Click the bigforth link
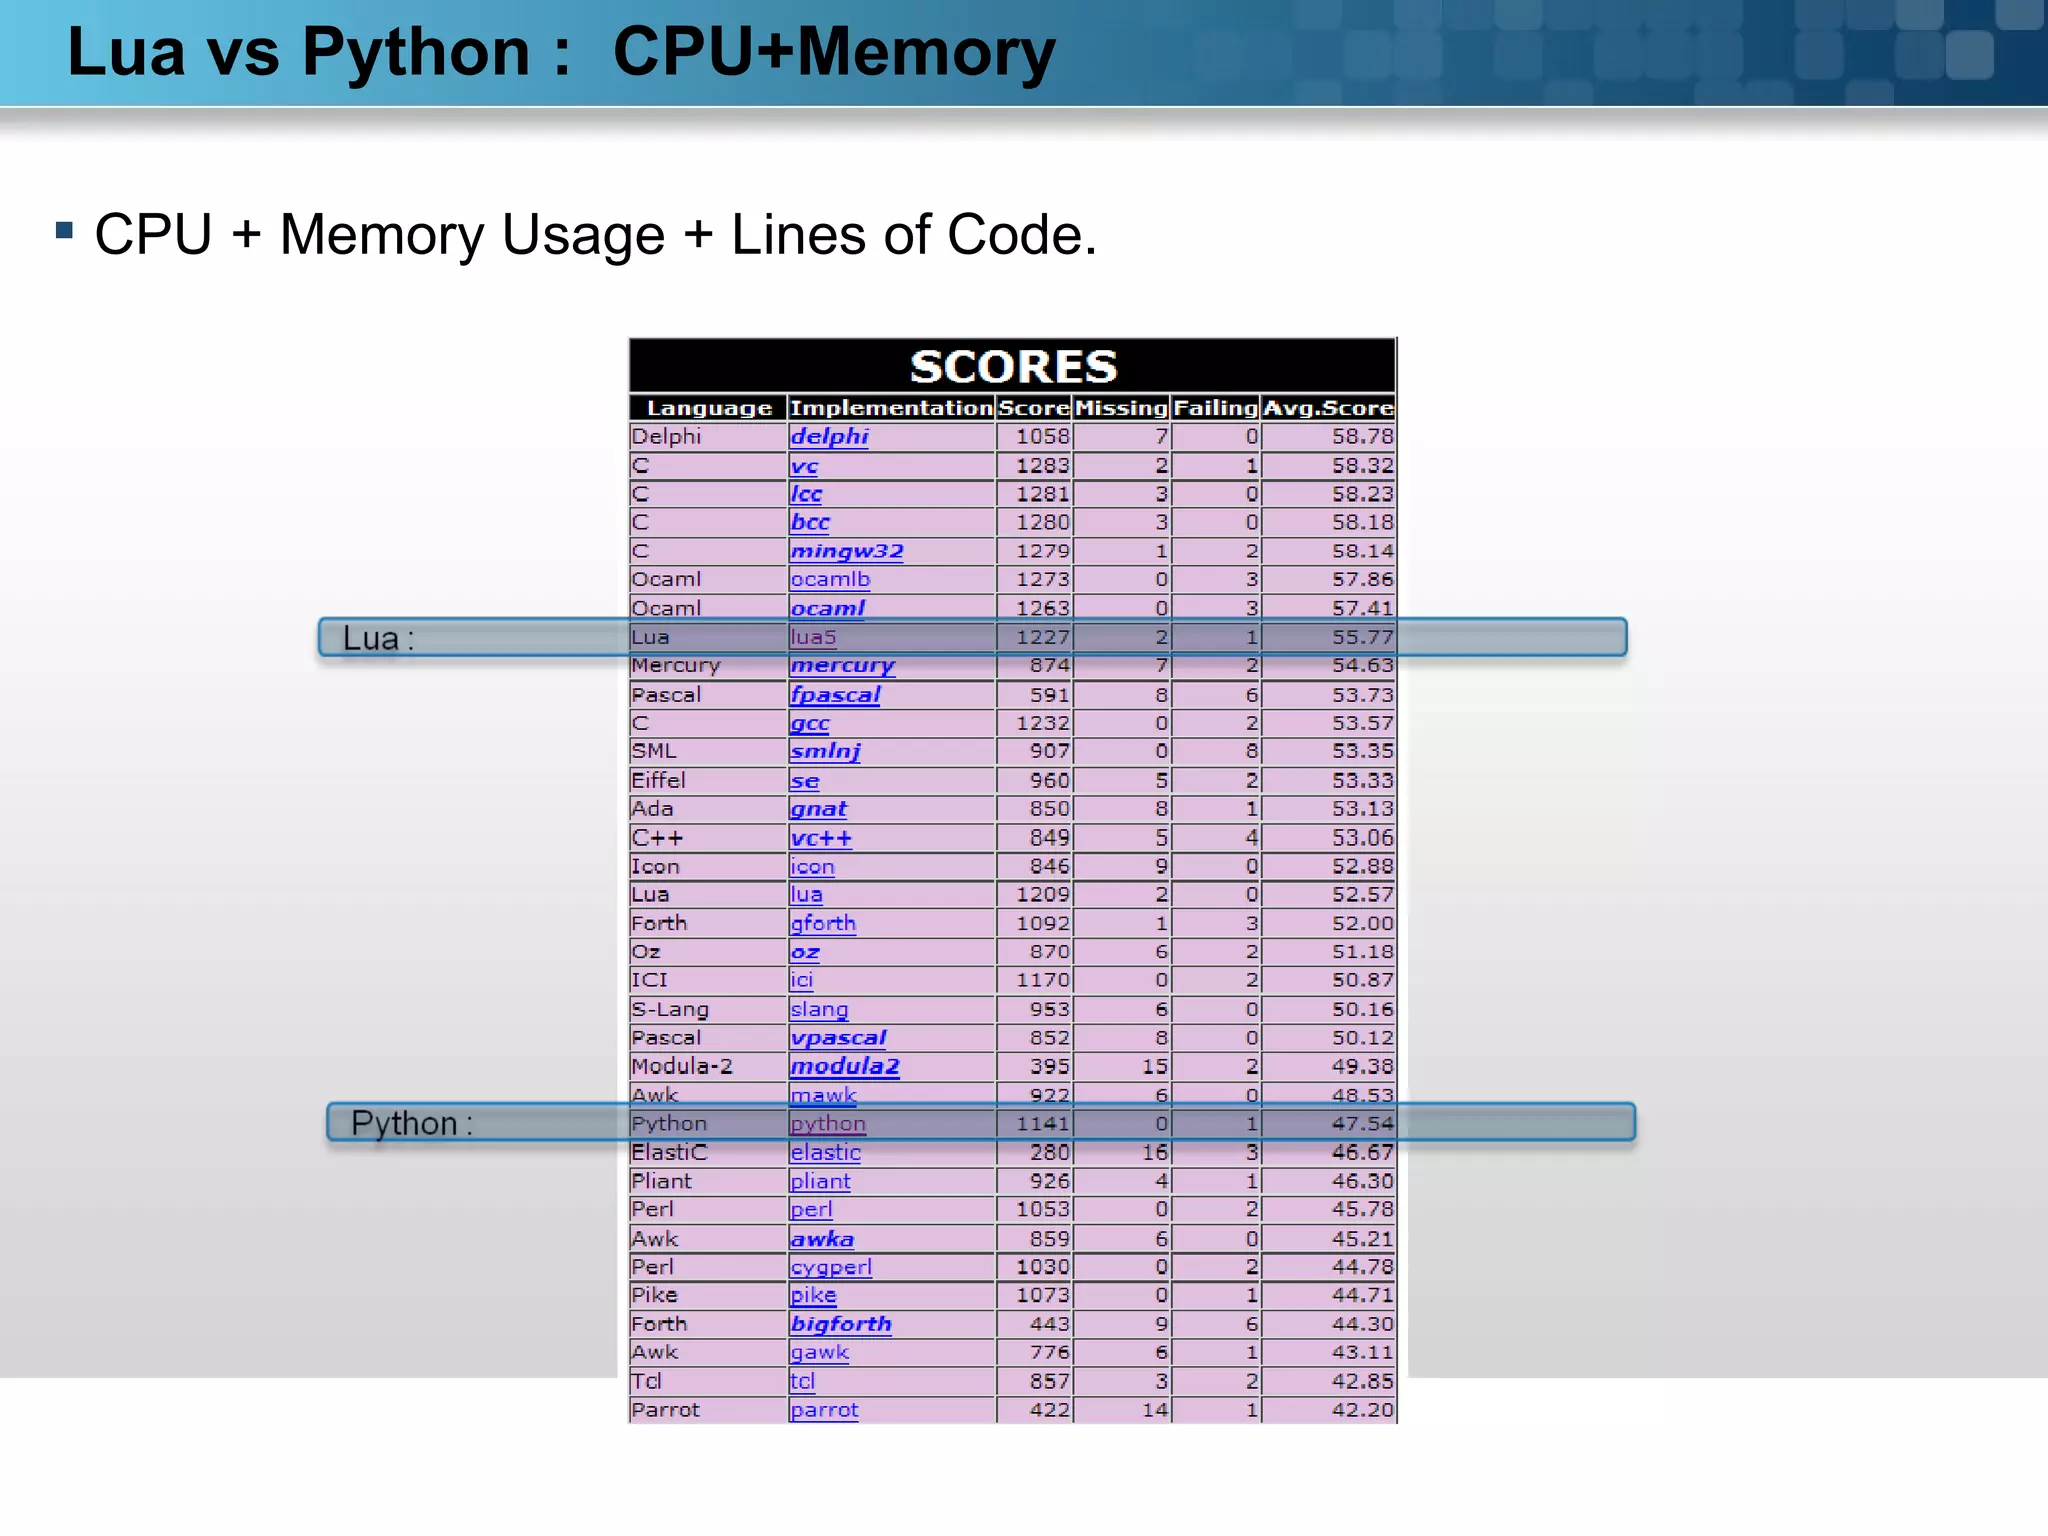 [841, 1324]
